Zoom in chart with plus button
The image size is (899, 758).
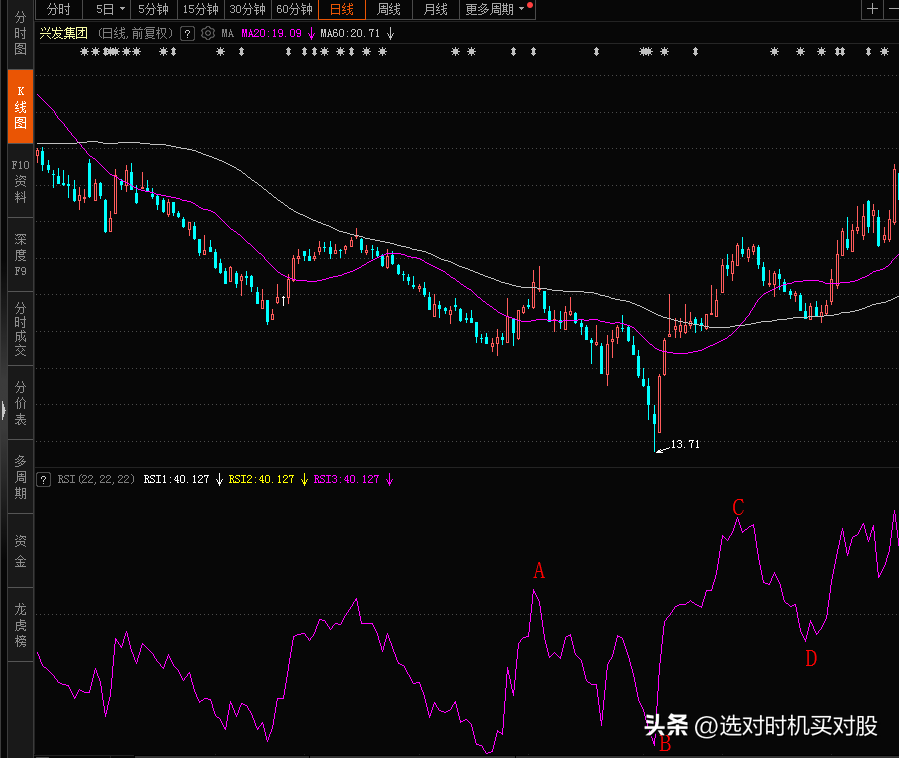click(x=872, y=9)
